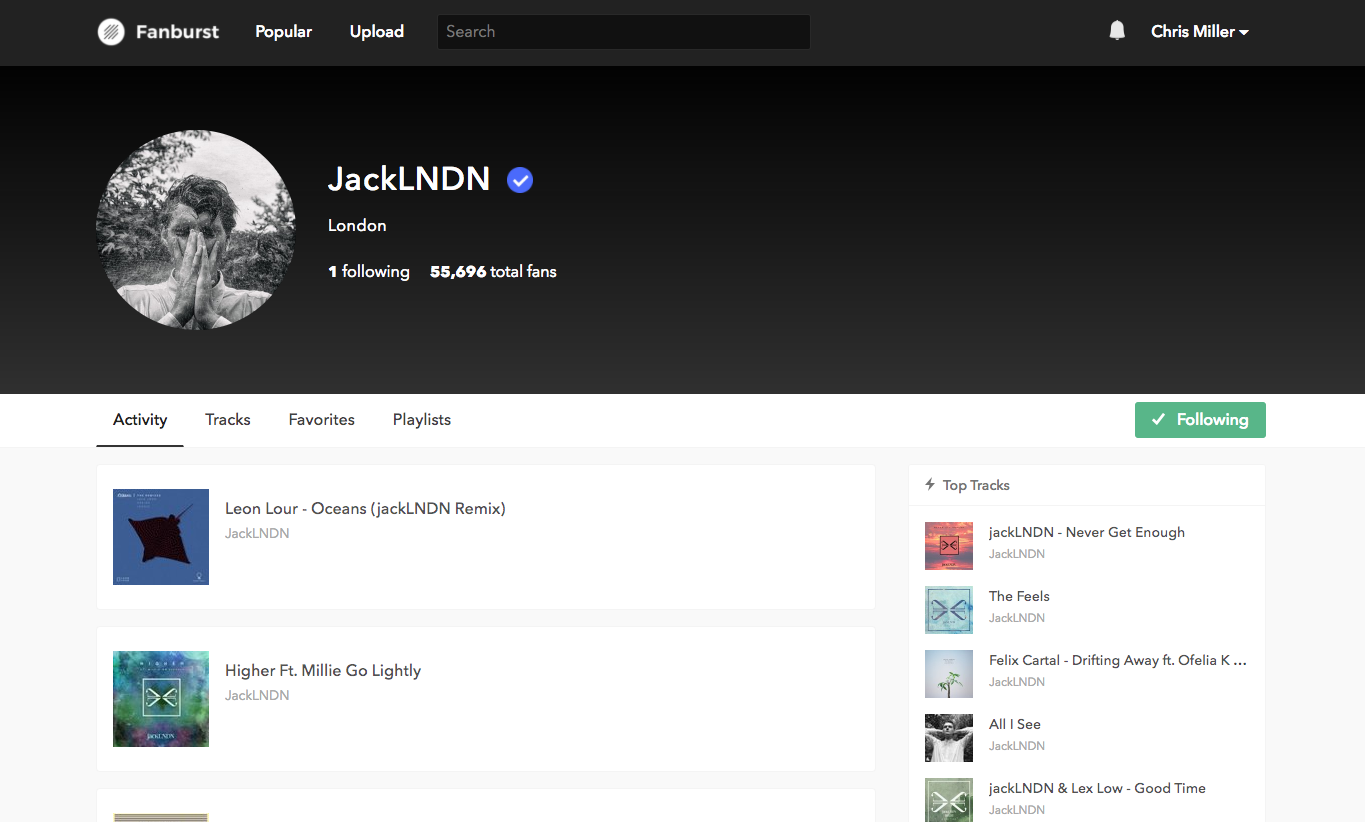Click JackLNDN artist under Oceans remix
This screenshot has width=1365, height=822.
257,534
